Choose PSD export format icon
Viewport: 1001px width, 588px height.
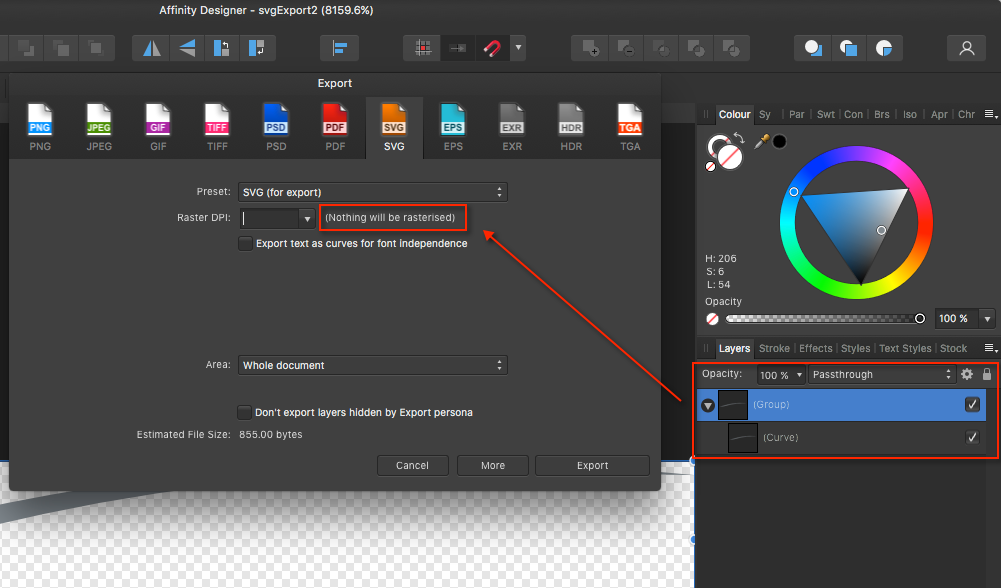[276, 121]
